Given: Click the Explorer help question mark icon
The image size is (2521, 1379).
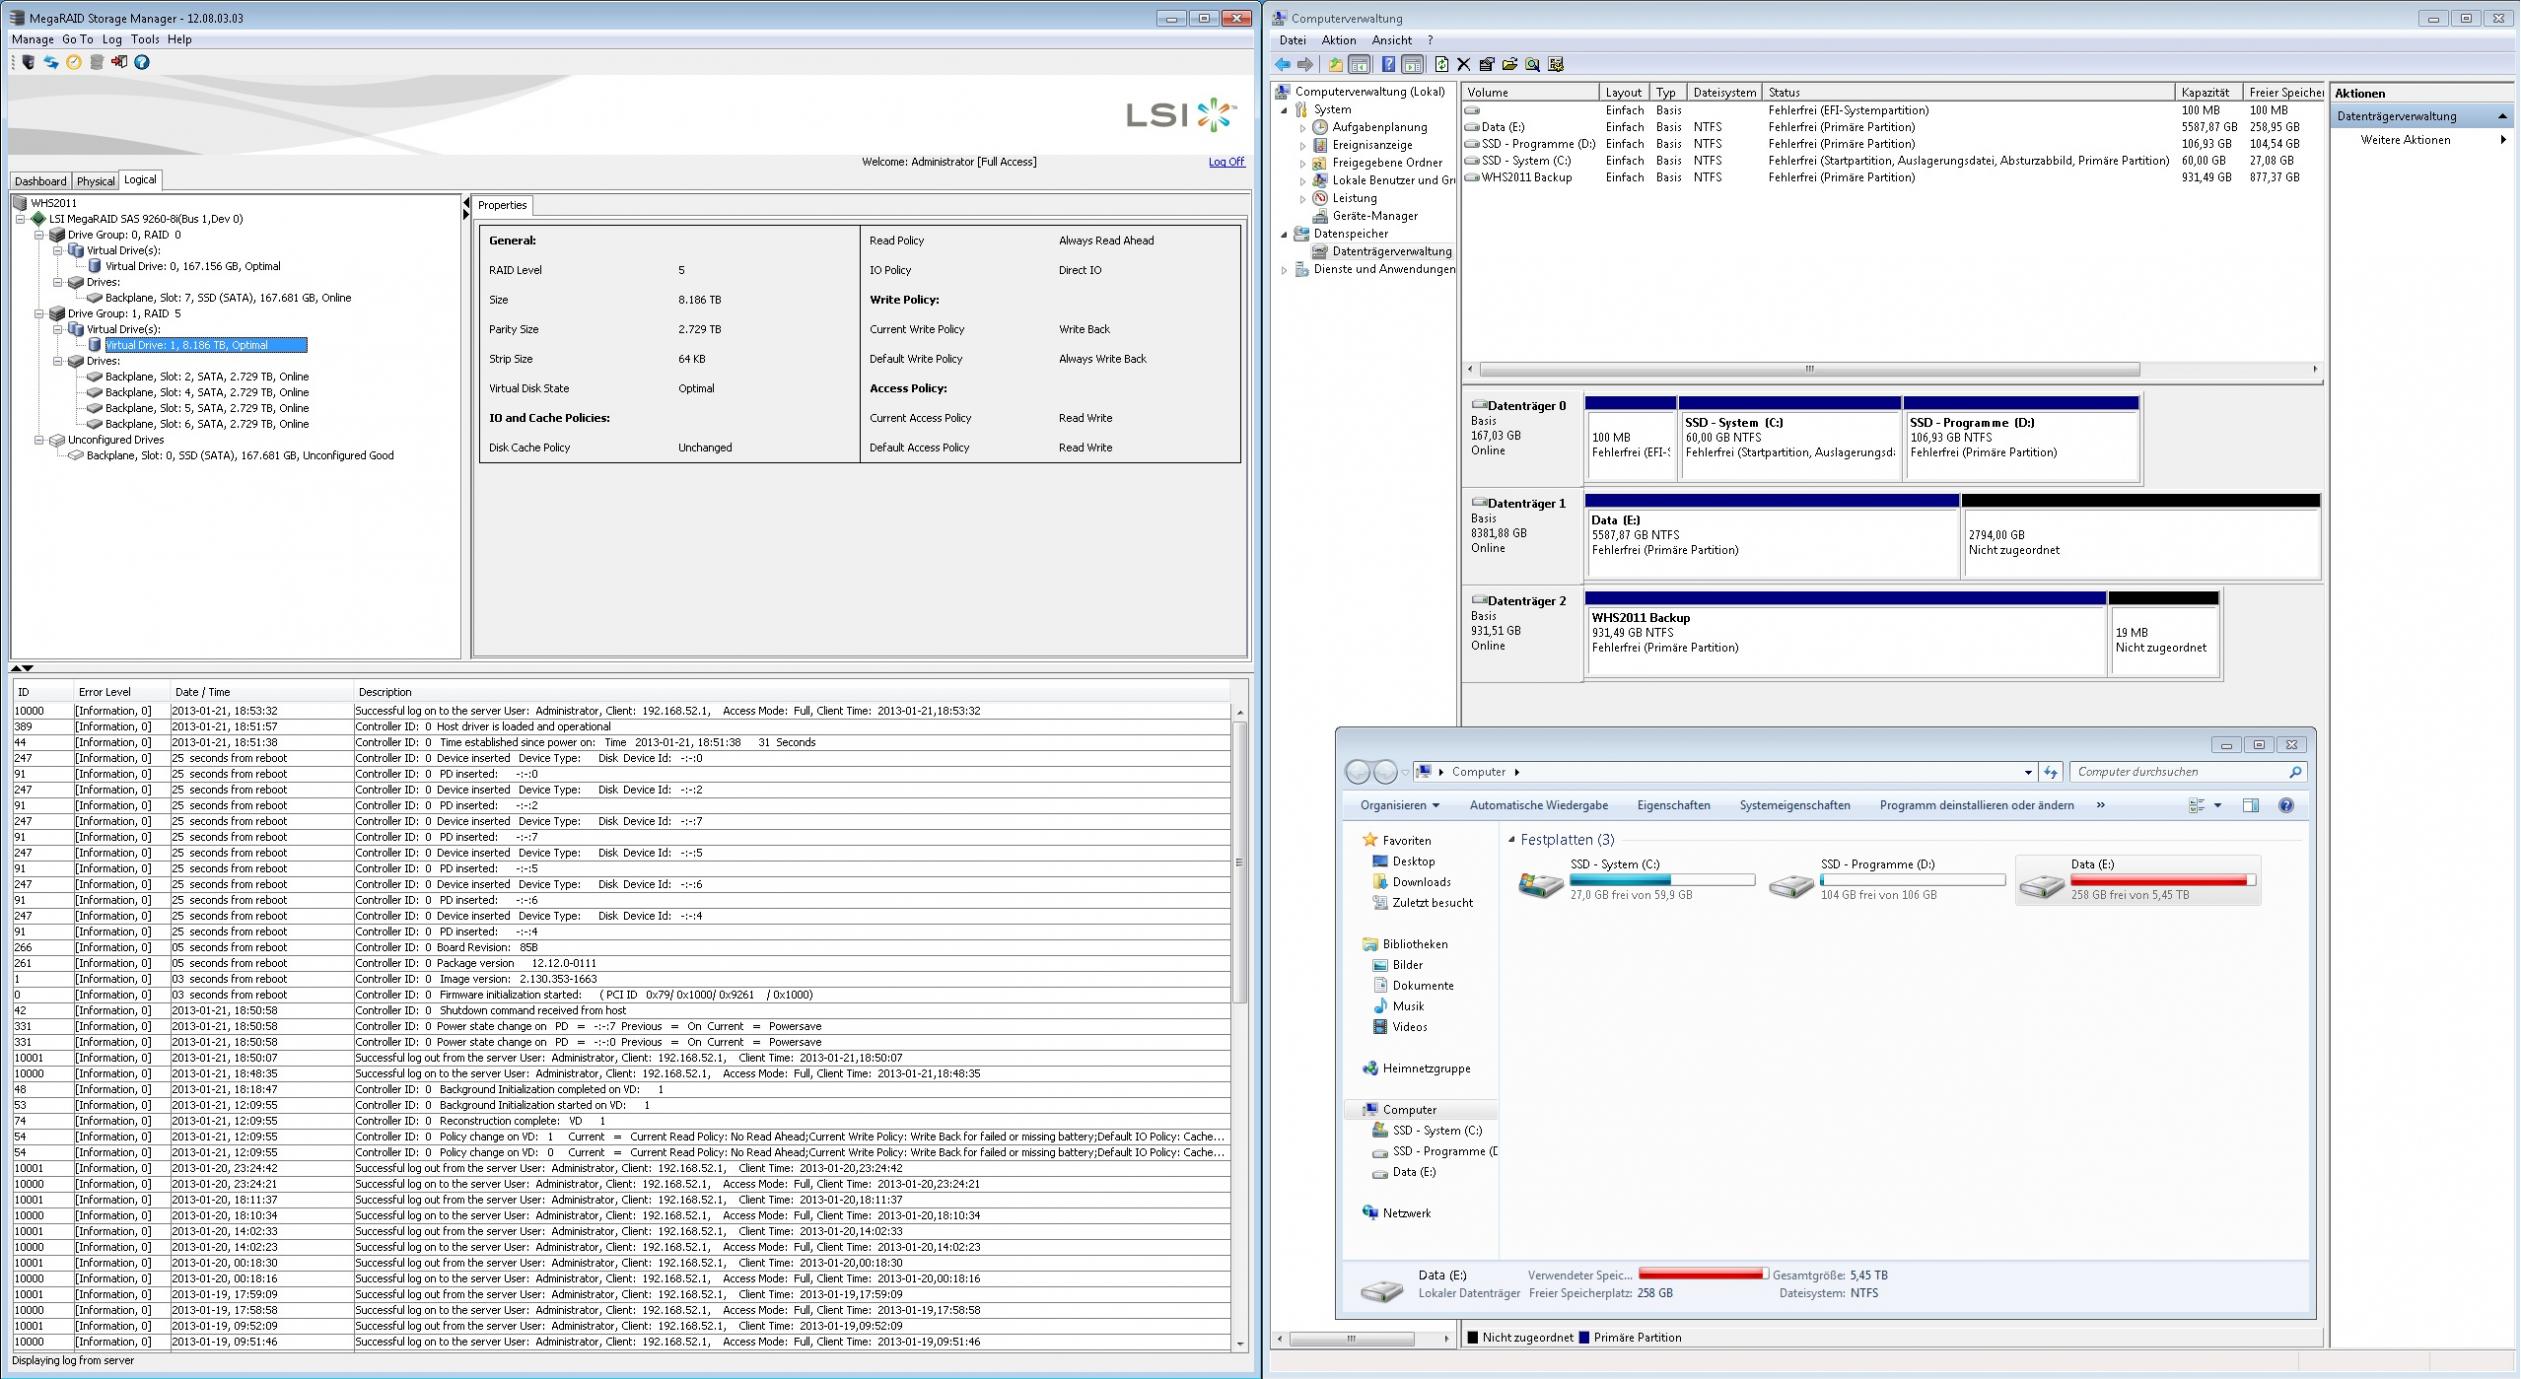Looking at the screenshot, I should [2286, 806].
